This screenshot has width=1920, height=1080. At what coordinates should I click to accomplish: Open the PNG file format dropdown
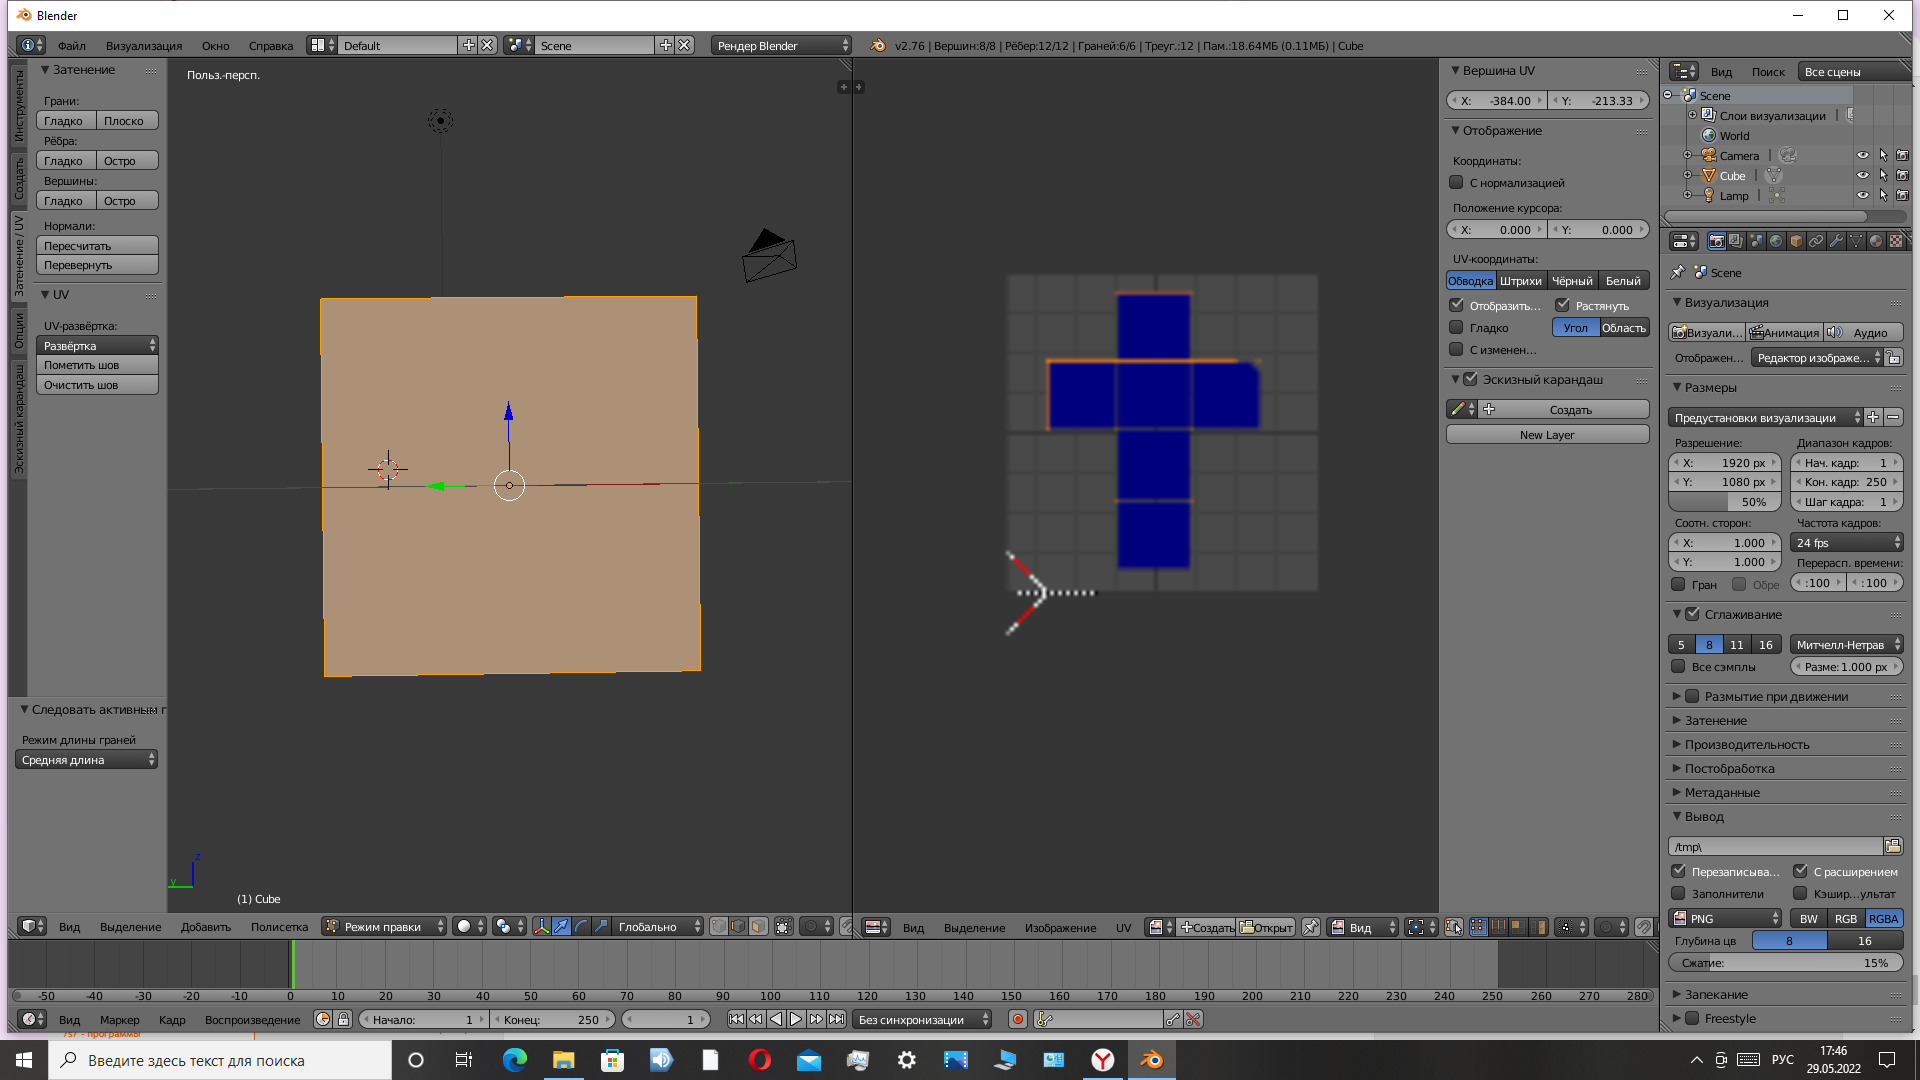pos(1726,918)
